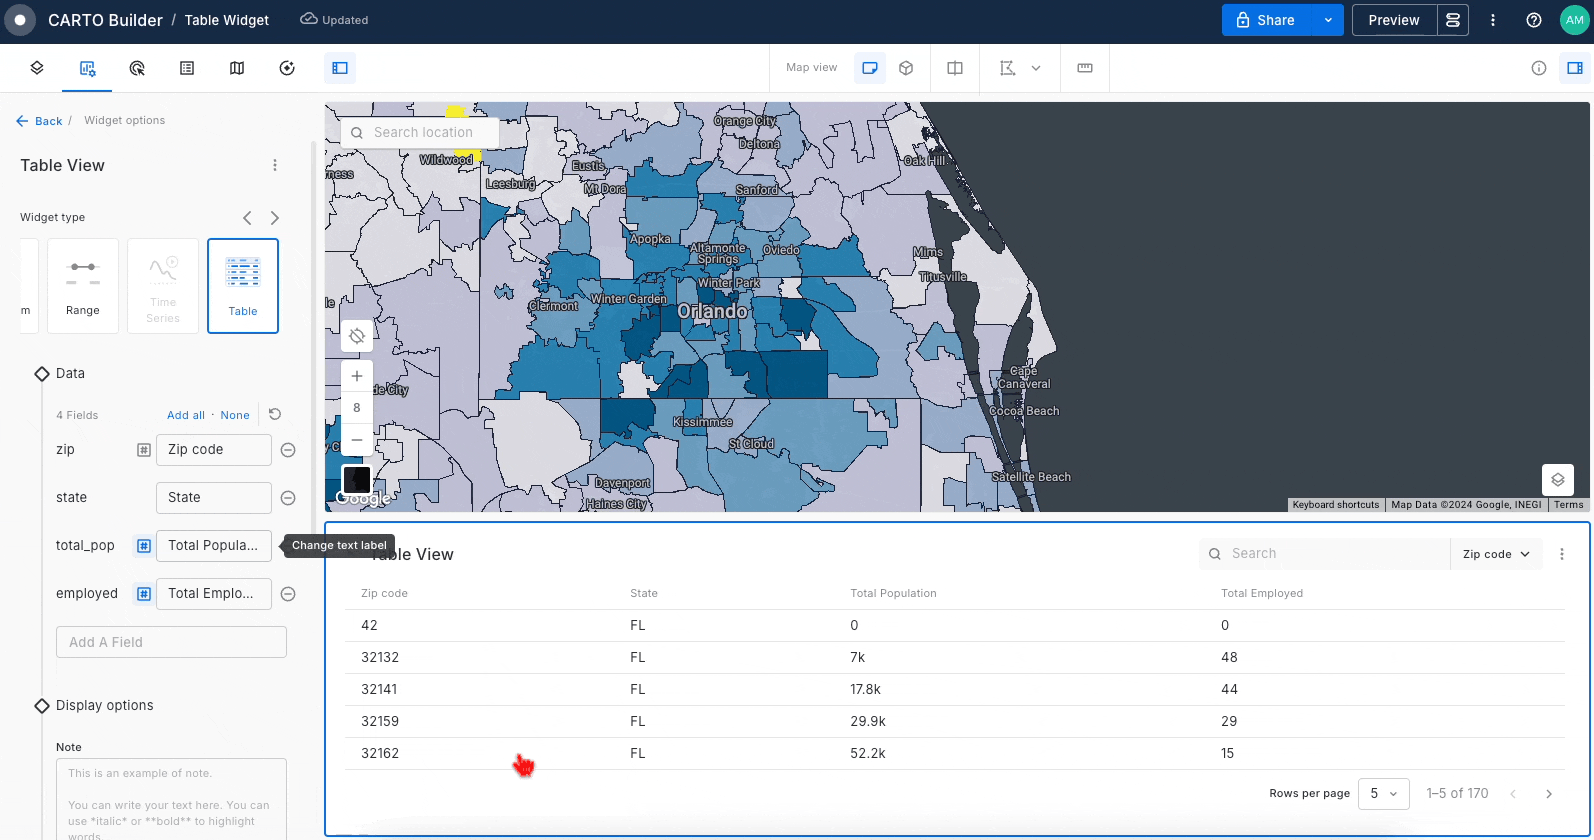This screenshot has height=840, width=1594.
Task: Activate the measure distance ruler tool
Action: click(1085, 68)
